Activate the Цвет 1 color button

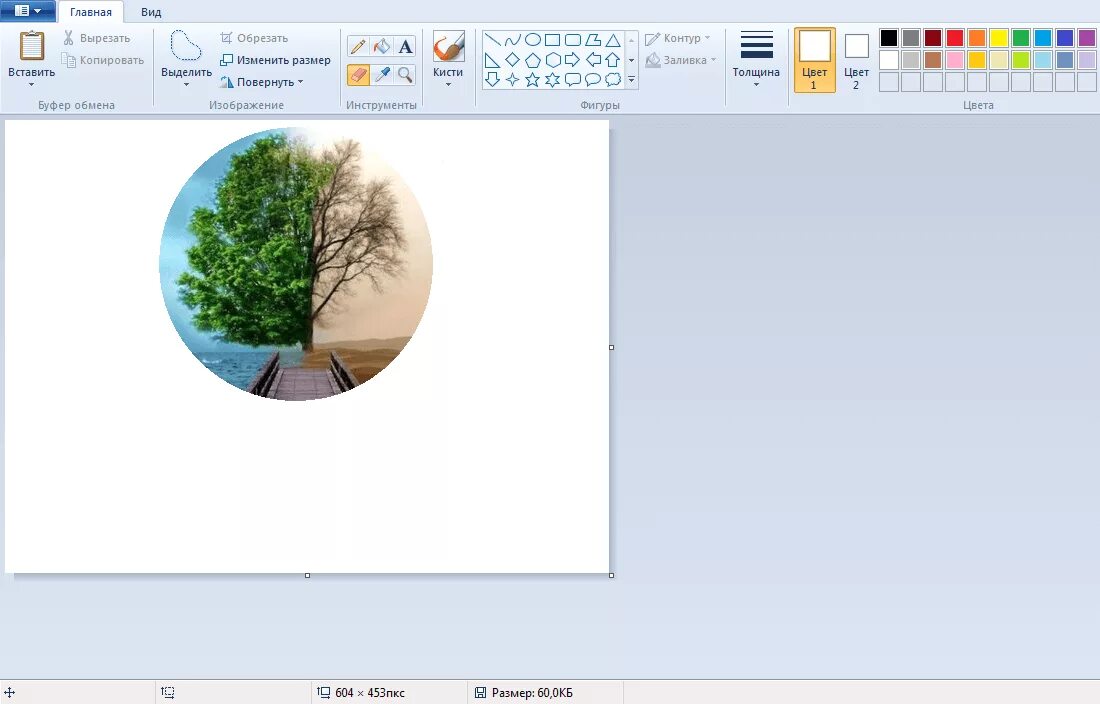[814, 60]
